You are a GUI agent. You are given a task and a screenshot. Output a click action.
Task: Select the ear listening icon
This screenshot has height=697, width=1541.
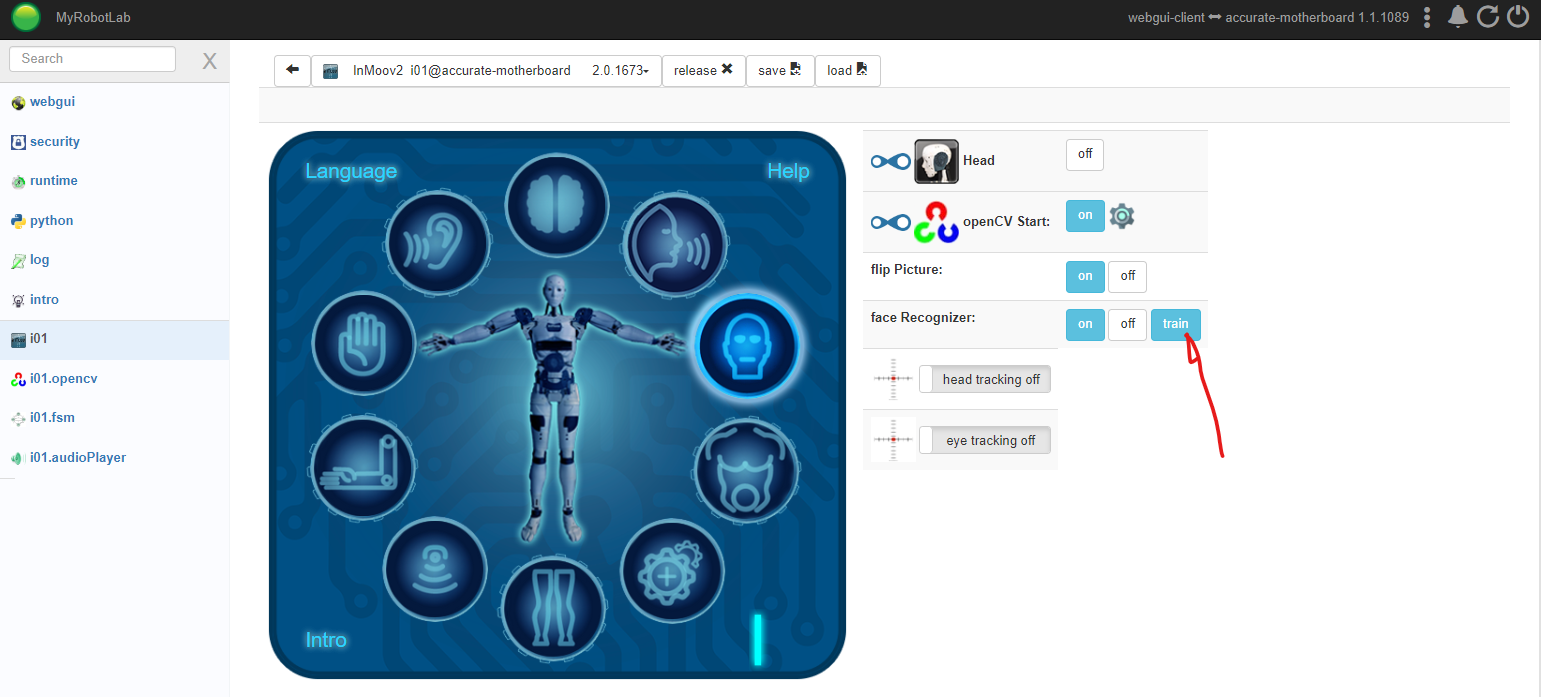437,245
